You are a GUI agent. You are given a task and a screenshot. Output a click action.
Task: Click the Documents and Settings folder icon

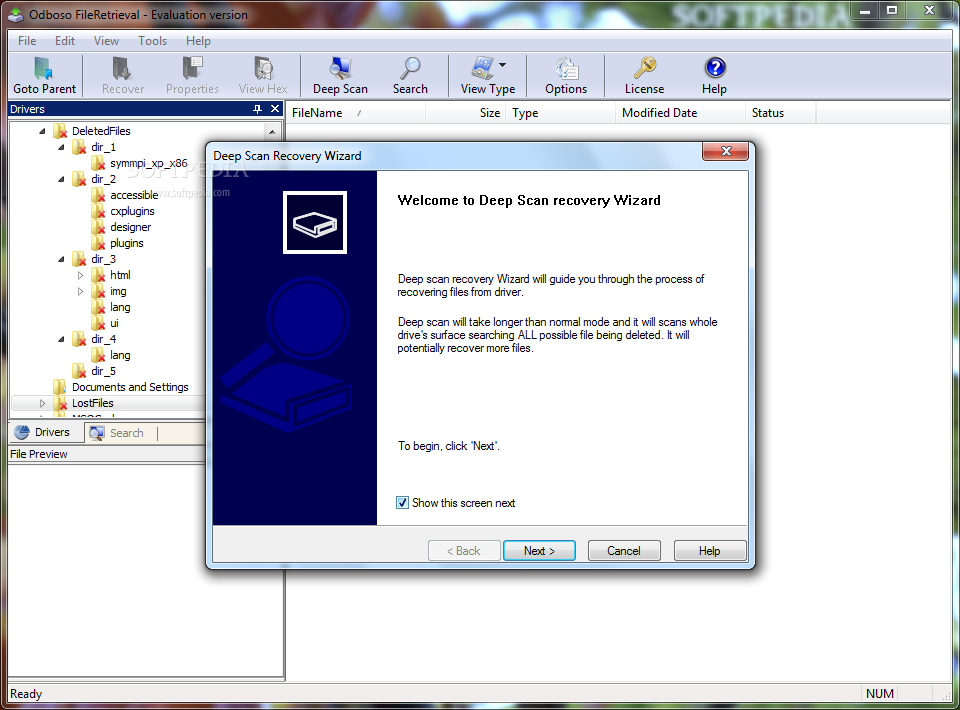tap(59, 387)
